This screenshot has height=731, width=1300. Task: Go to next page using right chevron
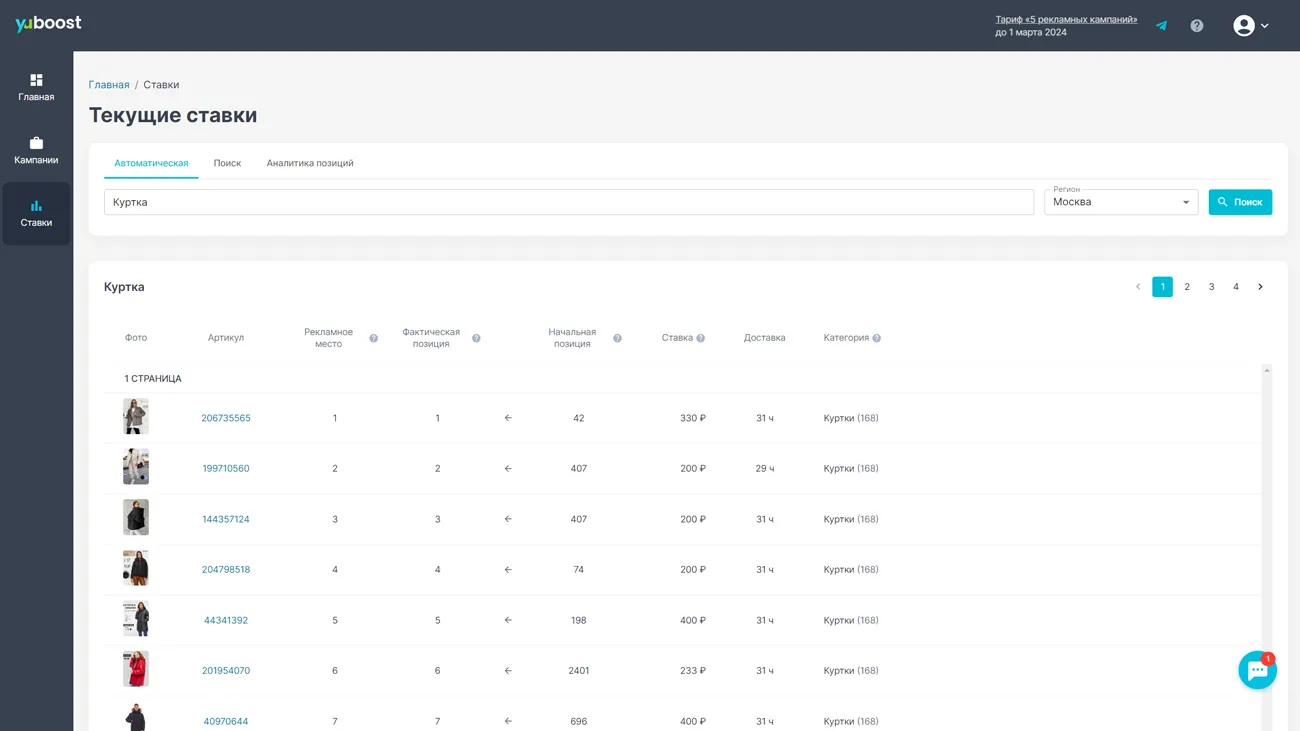click(x=1260, y=287)
